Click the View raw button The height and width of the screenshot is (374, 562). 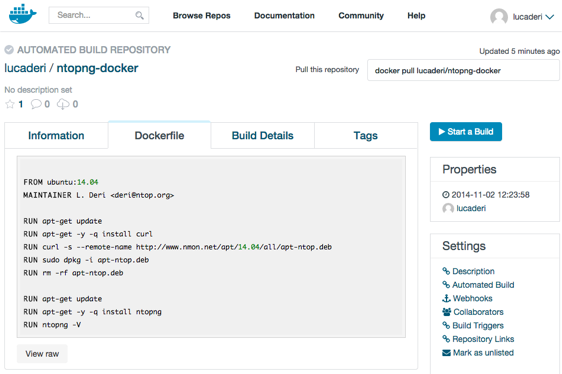click(x=42, y=354)
